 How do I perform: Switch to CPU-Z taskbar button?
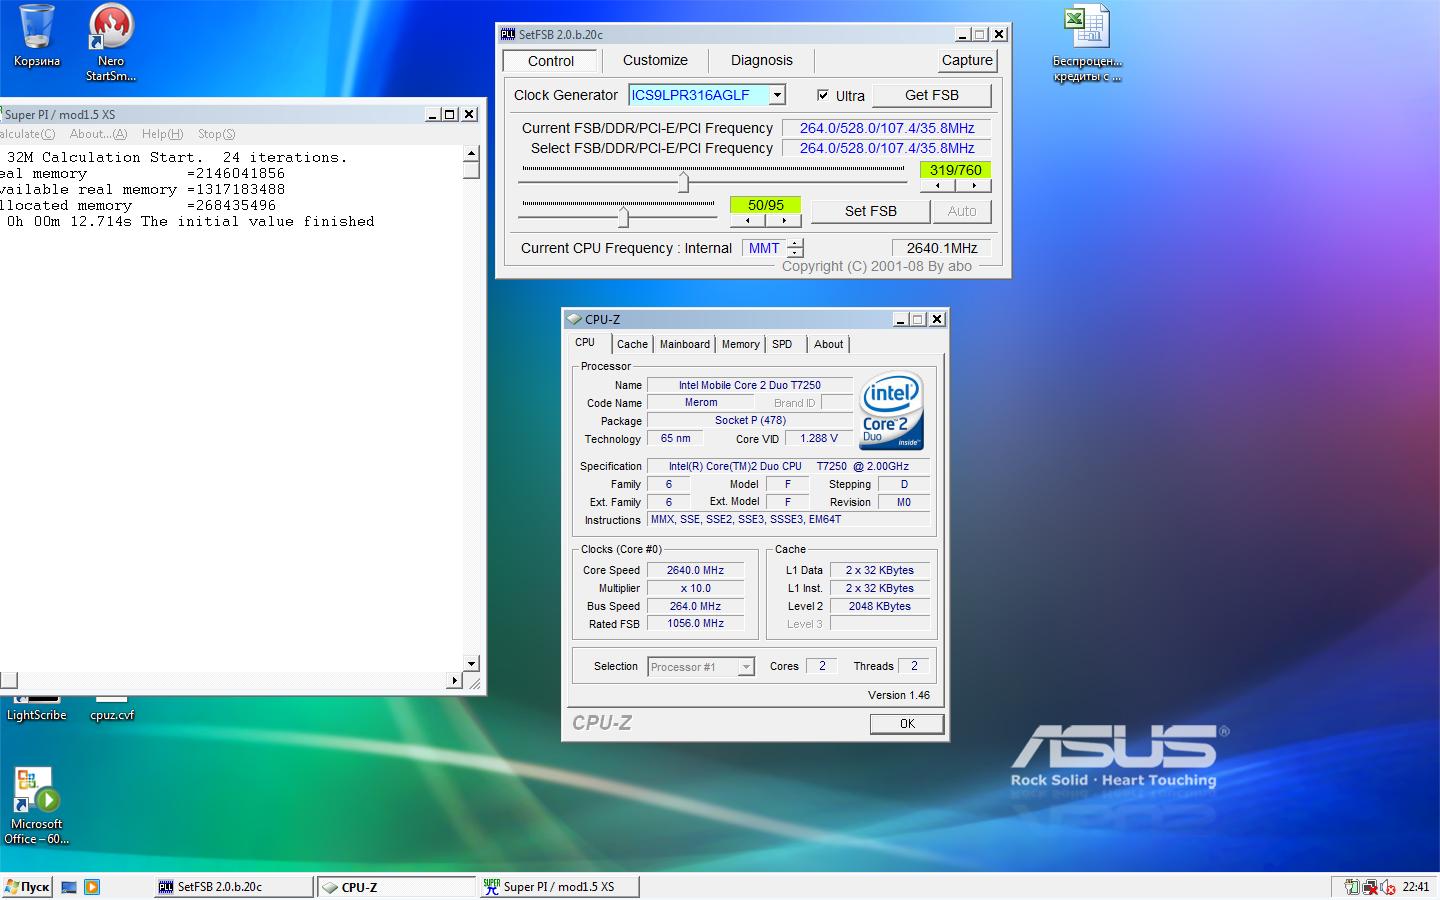(x=396, y=887)
